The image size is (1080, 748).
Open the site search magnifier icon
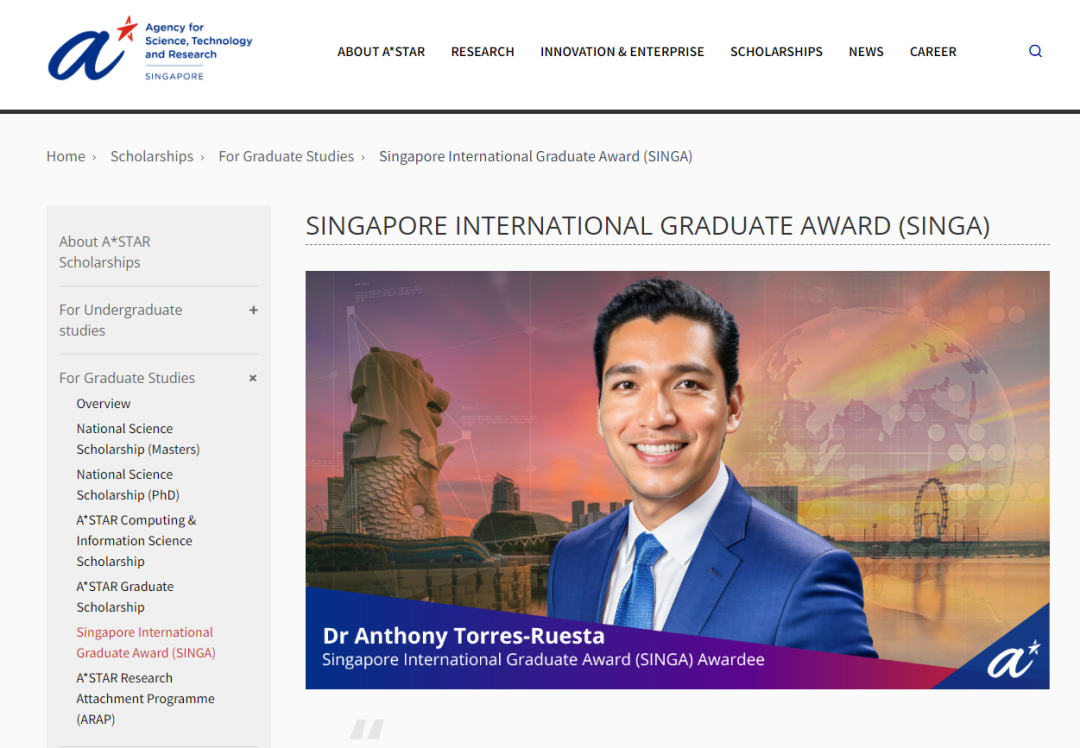pos(1035,51)
